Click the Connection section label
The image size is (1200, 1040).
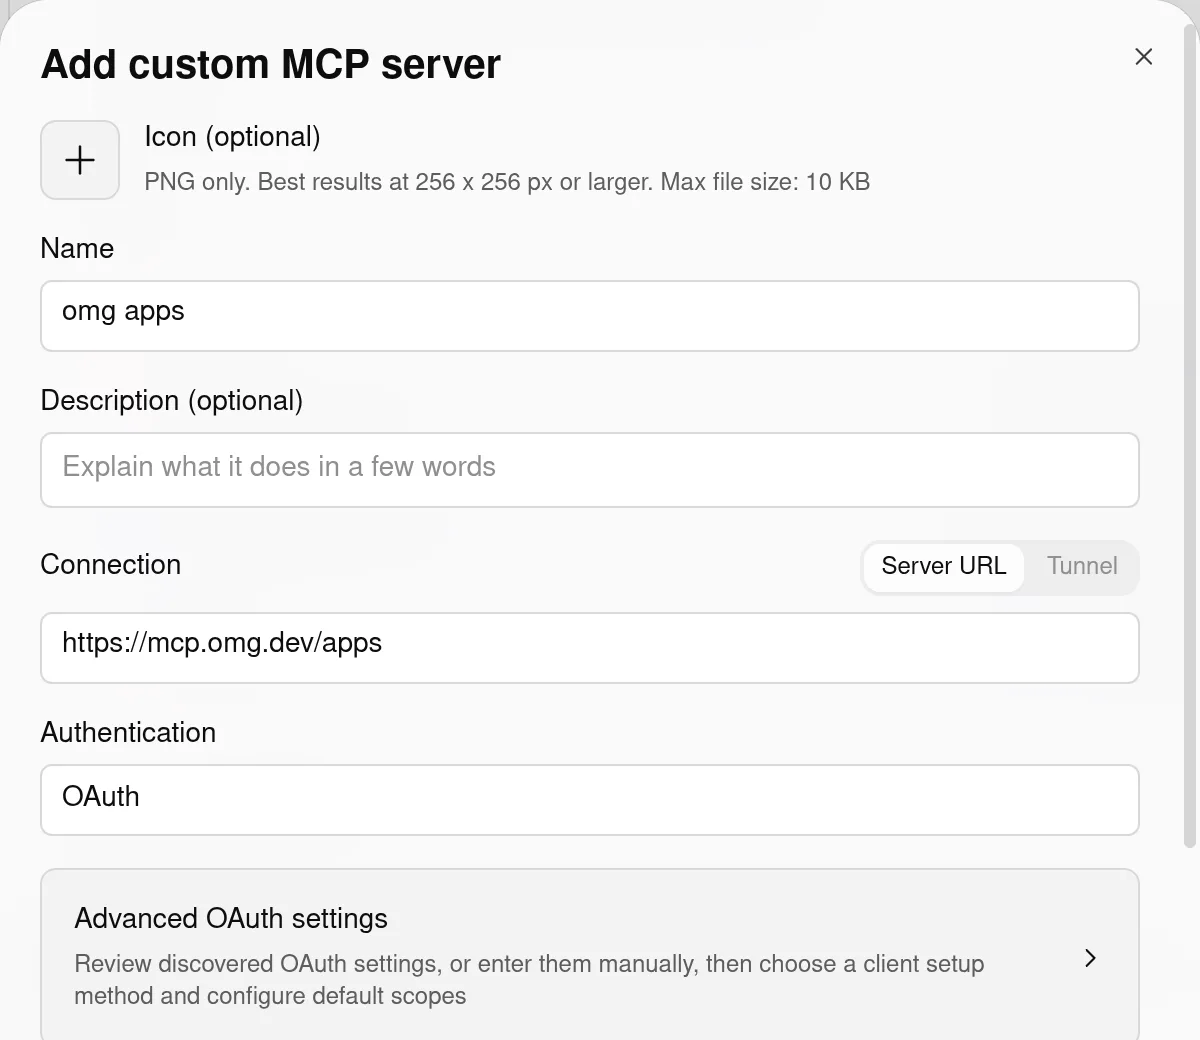coord(110,564)
